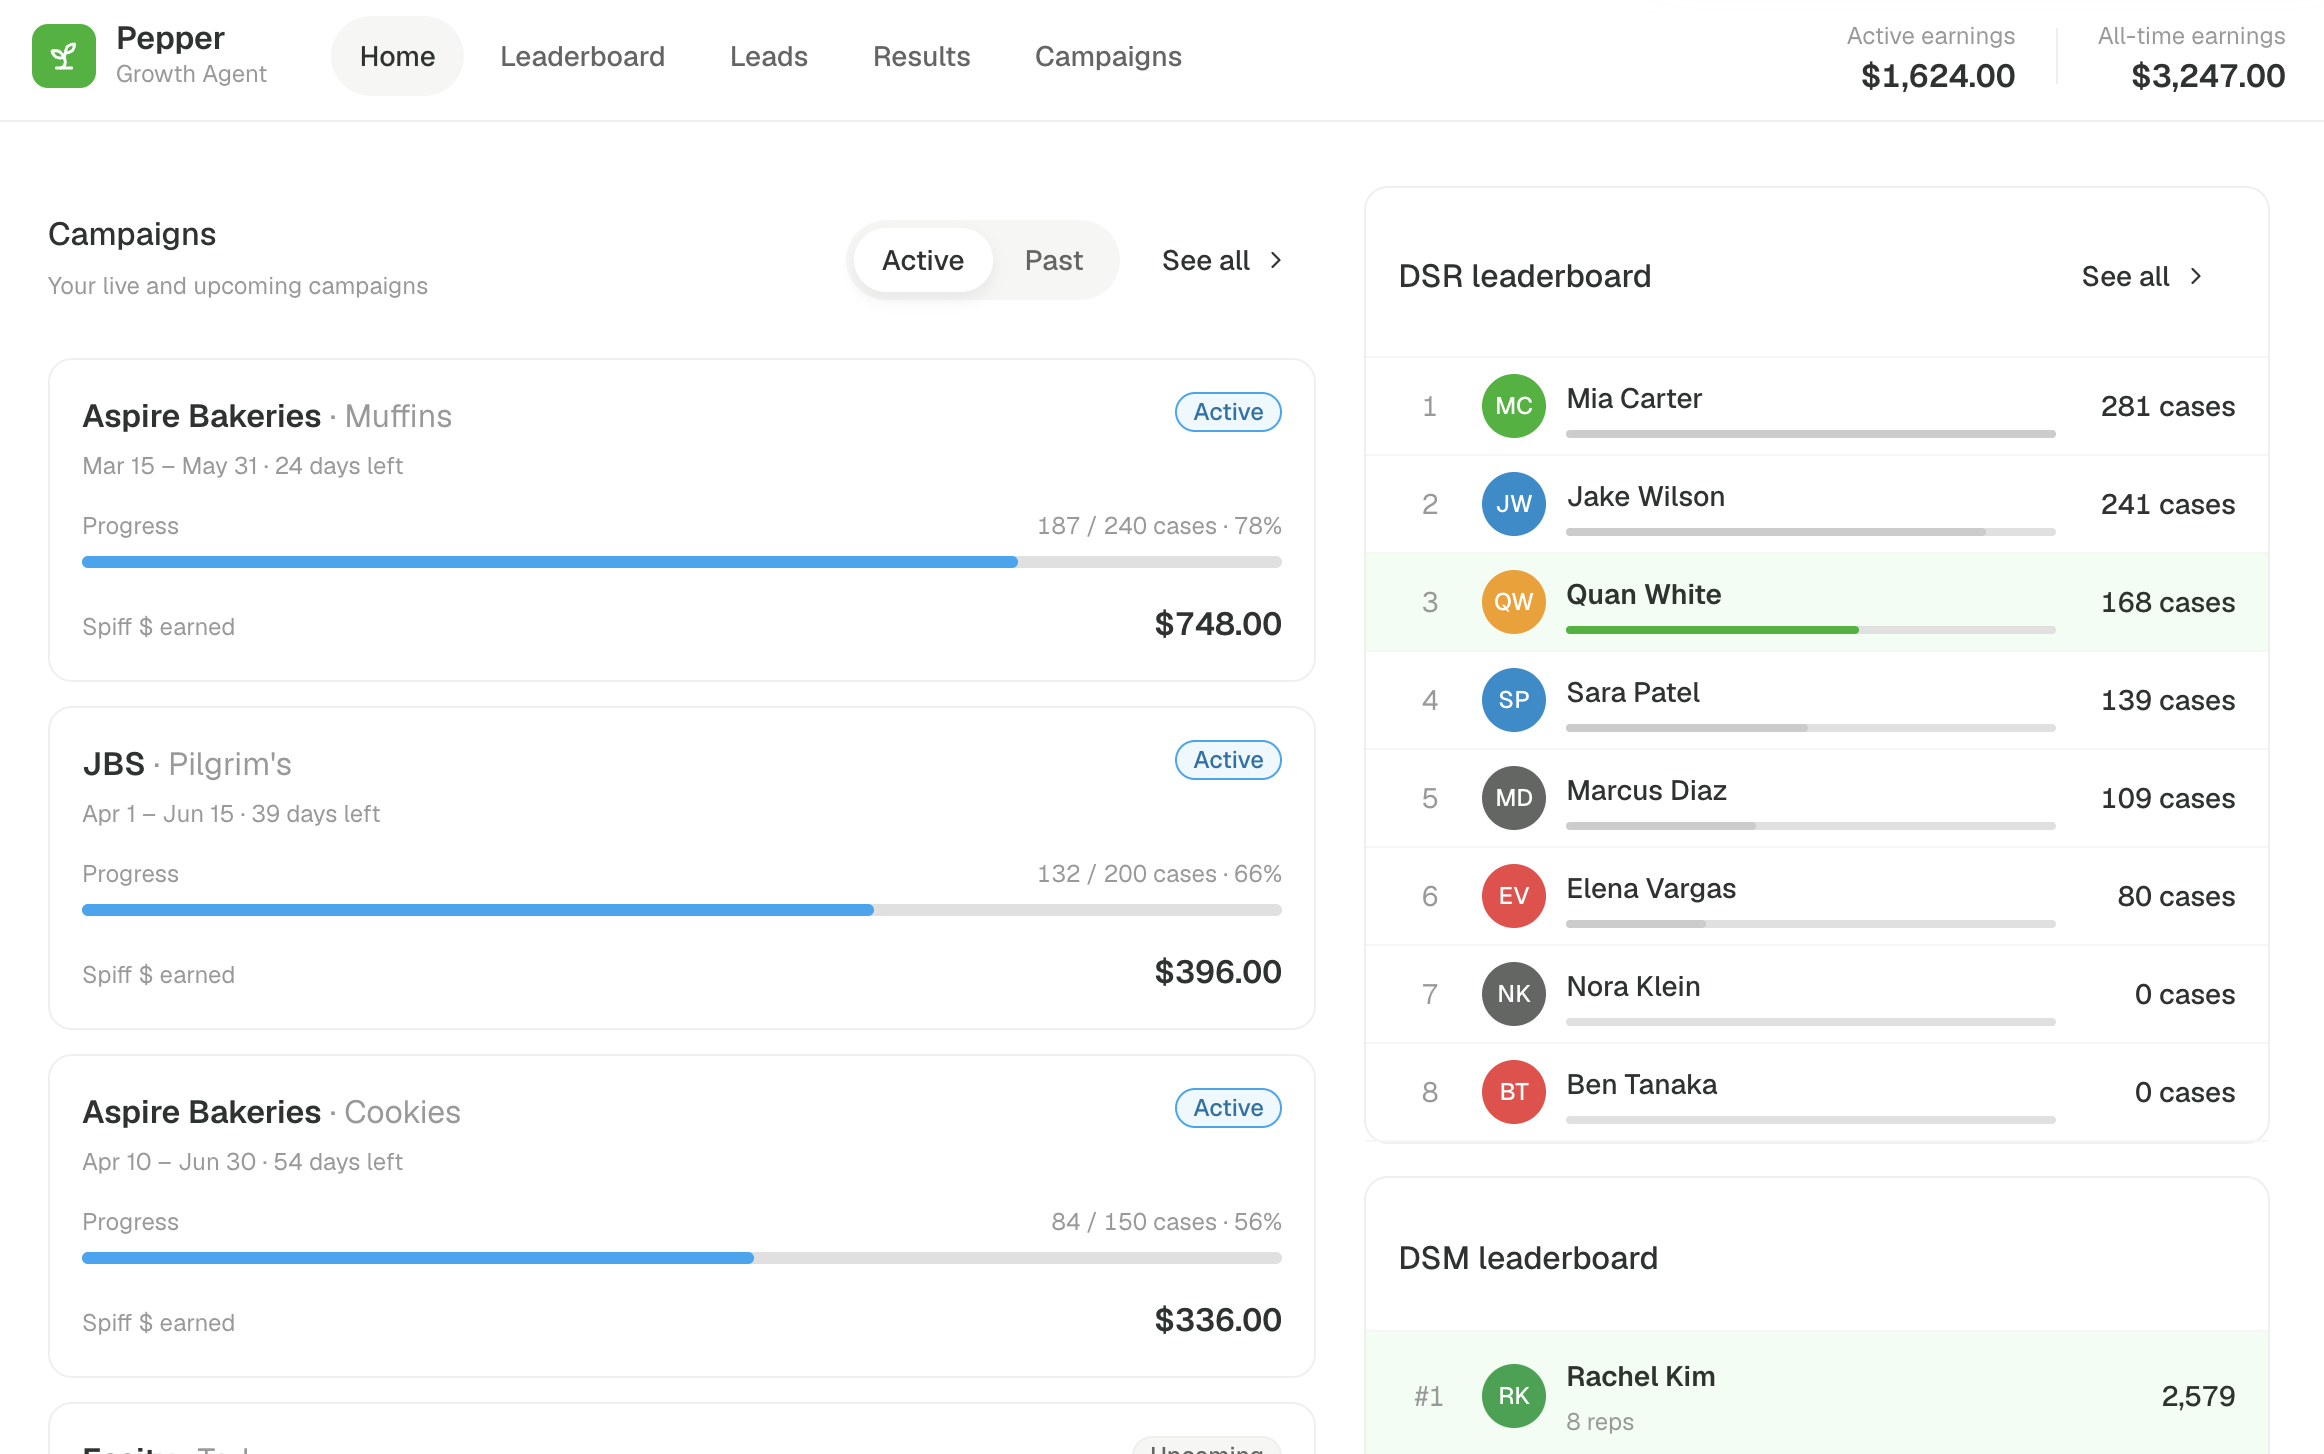Select the Elena Vargas name

click(1651, 888)
